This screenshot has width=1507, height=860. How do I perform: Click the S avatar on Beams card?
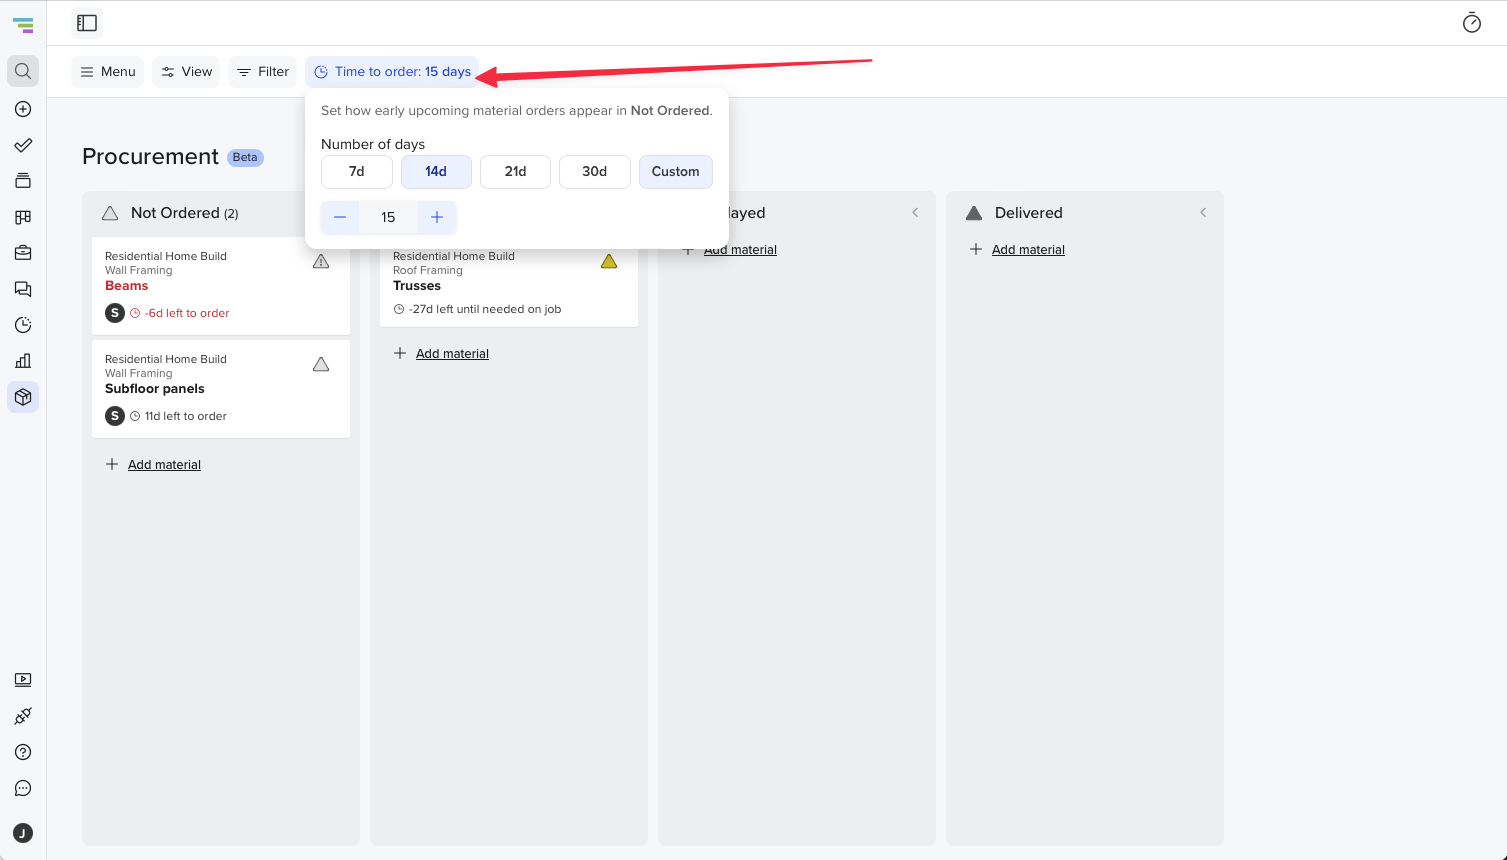tap(115, 313)
